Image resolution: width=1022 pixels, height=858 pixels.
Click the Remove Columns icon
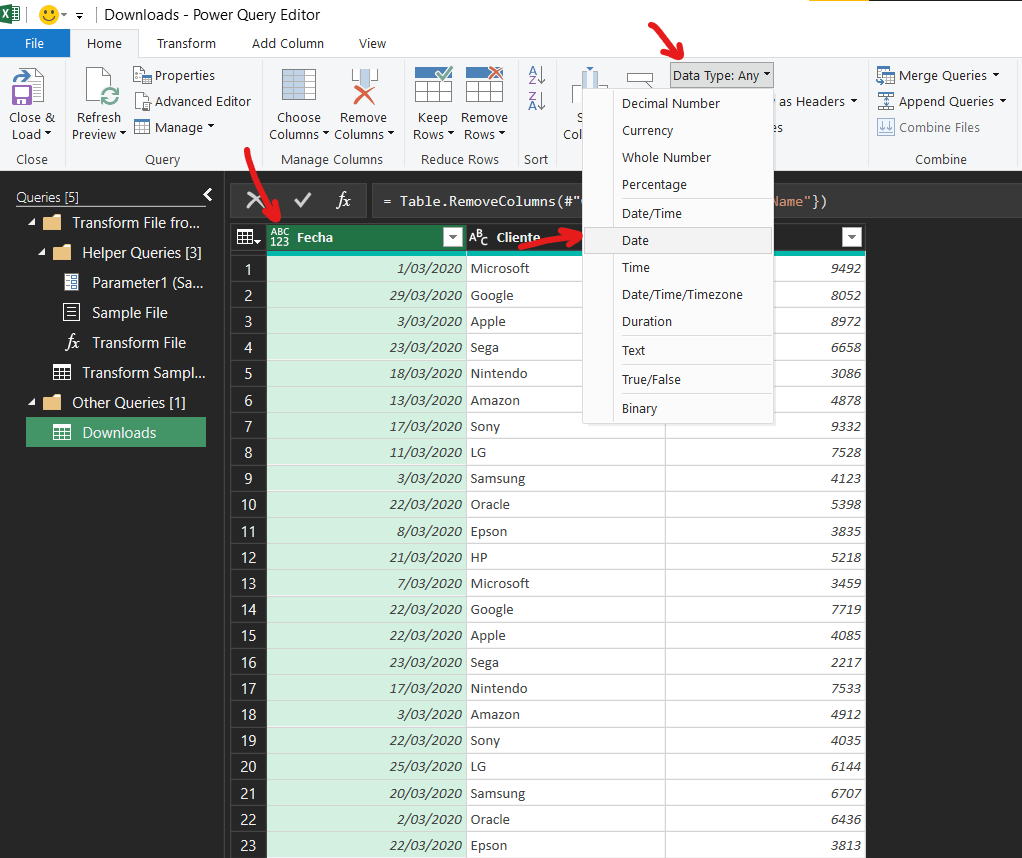(364, 86)
